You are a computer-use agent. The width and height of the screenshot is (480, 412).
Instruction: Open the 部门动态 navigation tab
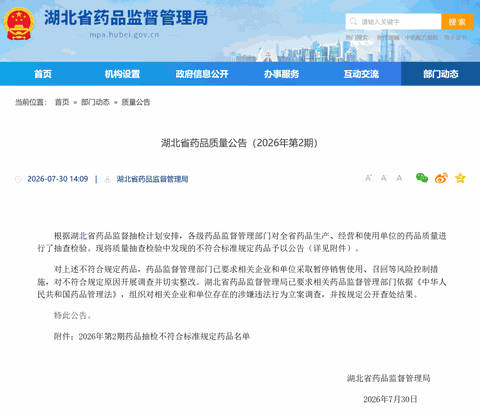[x=441, y=74]
